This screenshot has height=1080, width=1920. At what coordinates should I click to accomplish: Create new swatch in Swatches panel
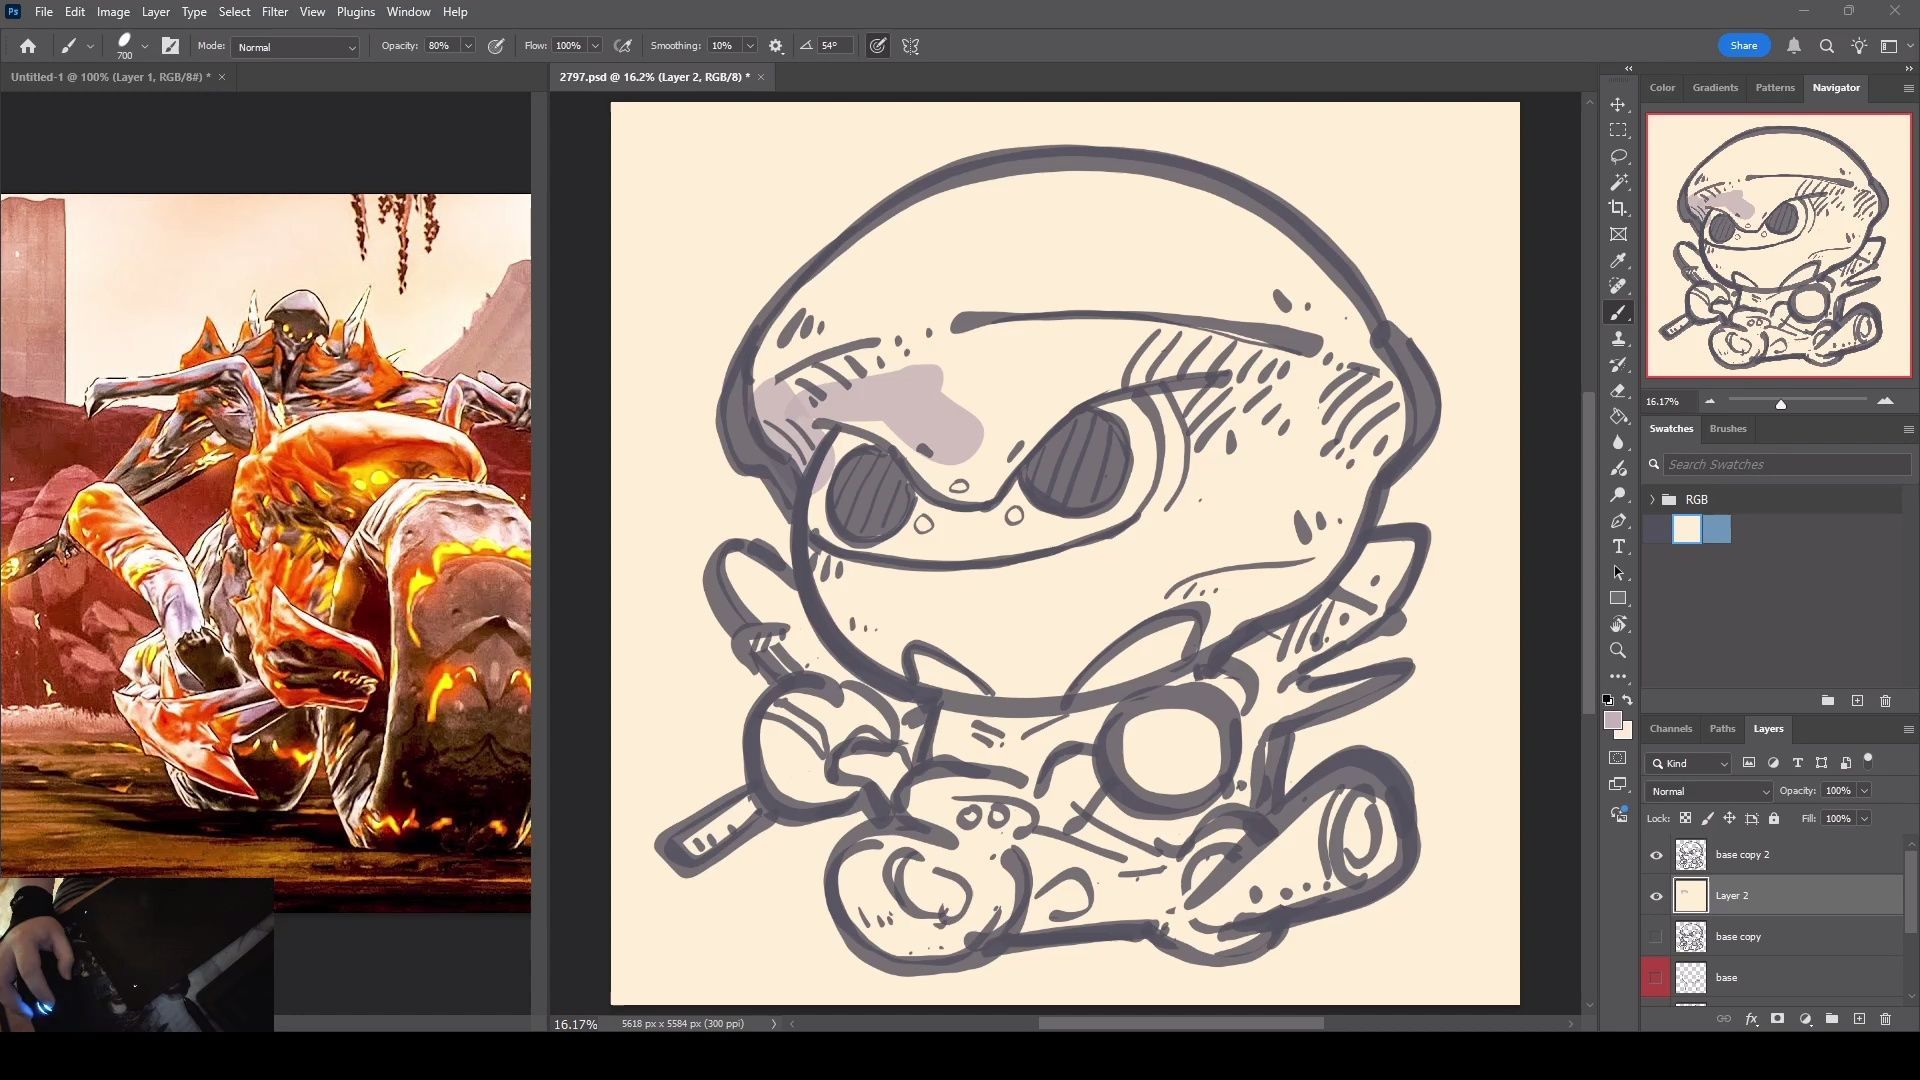1857,701
